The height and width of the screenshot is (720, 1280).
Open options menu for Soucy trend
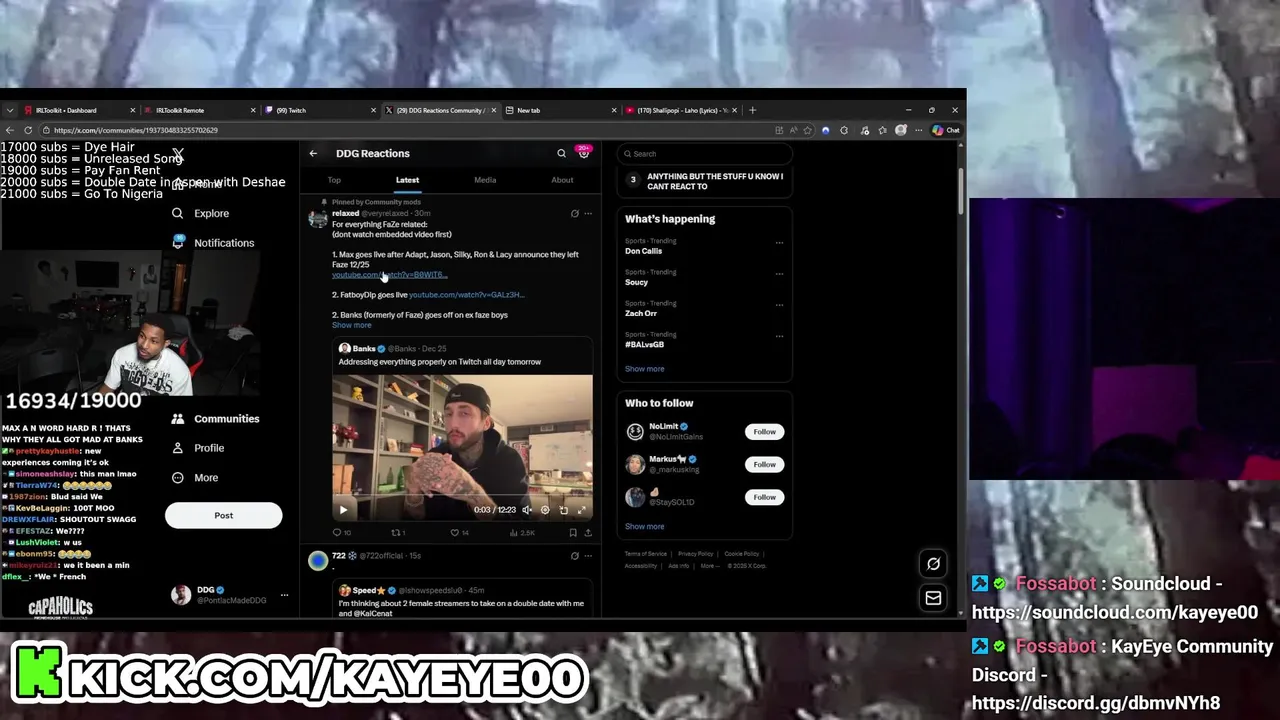pos(779,273)
